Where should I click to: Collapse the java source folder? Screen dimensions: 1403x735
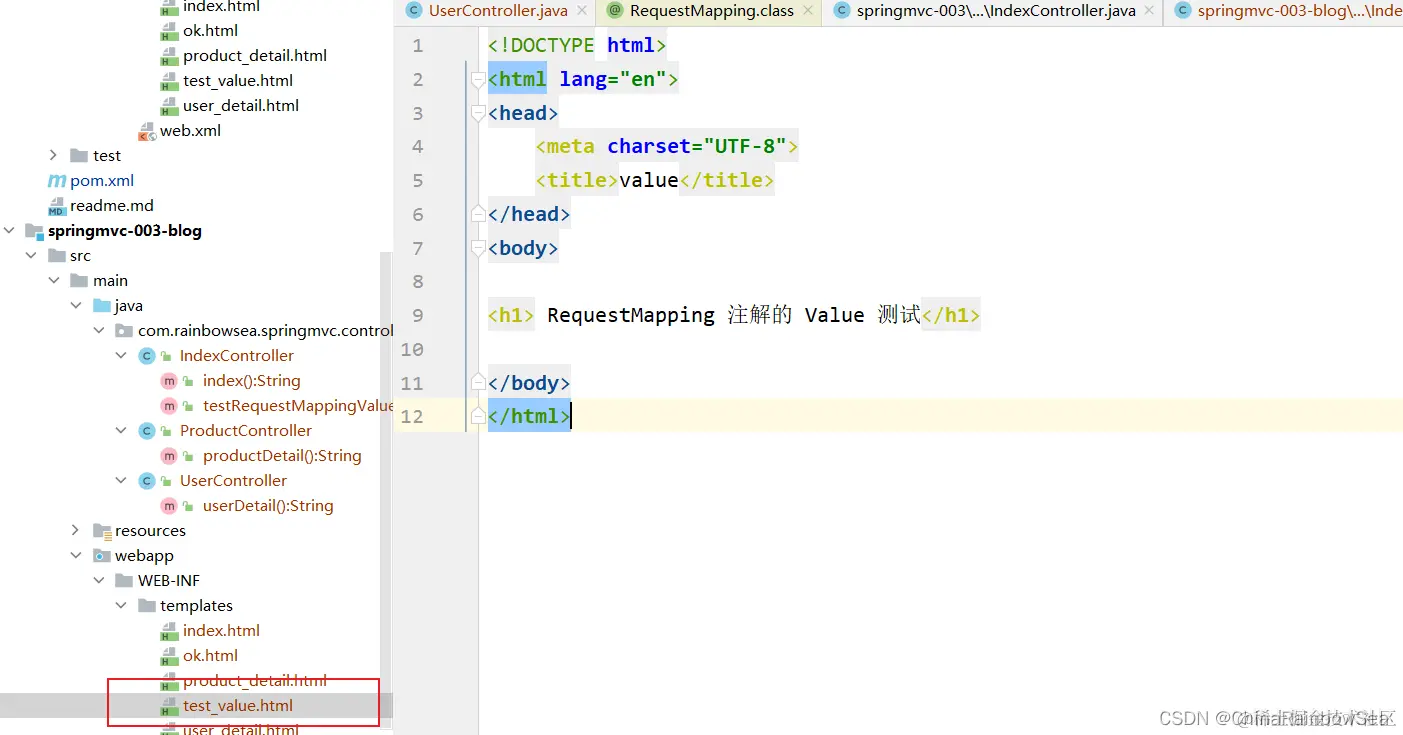click(76, 305)
